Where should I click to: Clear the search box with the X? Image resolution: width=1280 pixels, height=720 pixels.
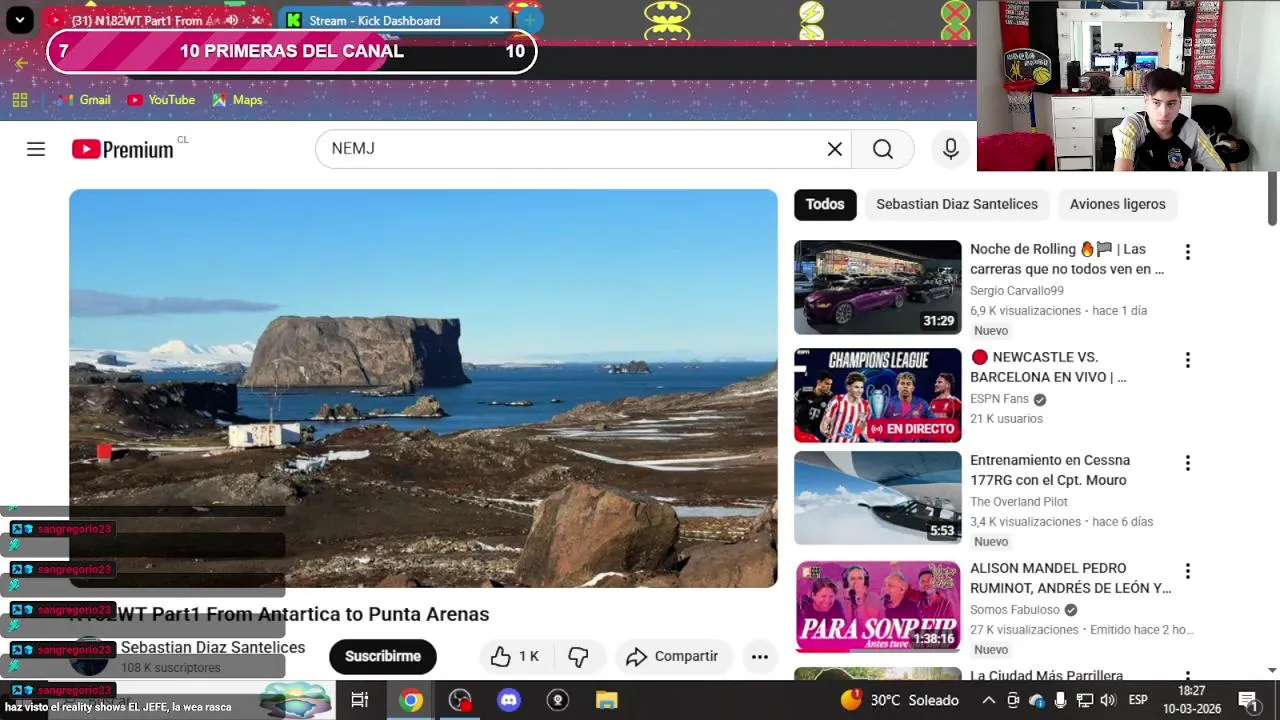click(835, 149)
